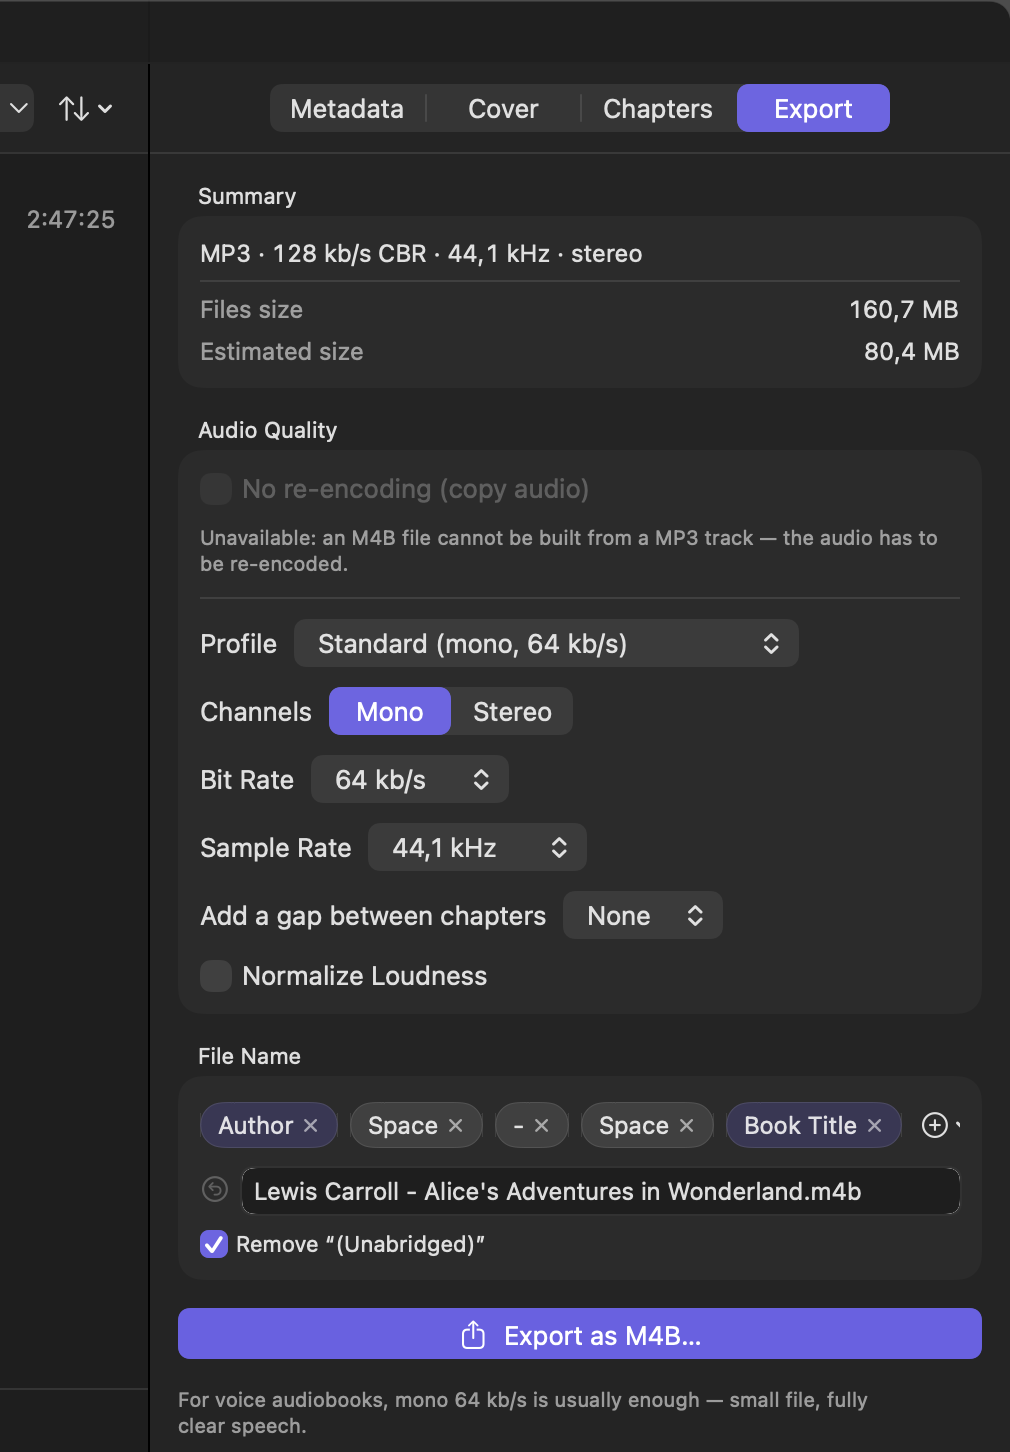The height and width of the screenshot is (1452, 1010).
Task: Open the Chapters tab
Action: point(658,108)
